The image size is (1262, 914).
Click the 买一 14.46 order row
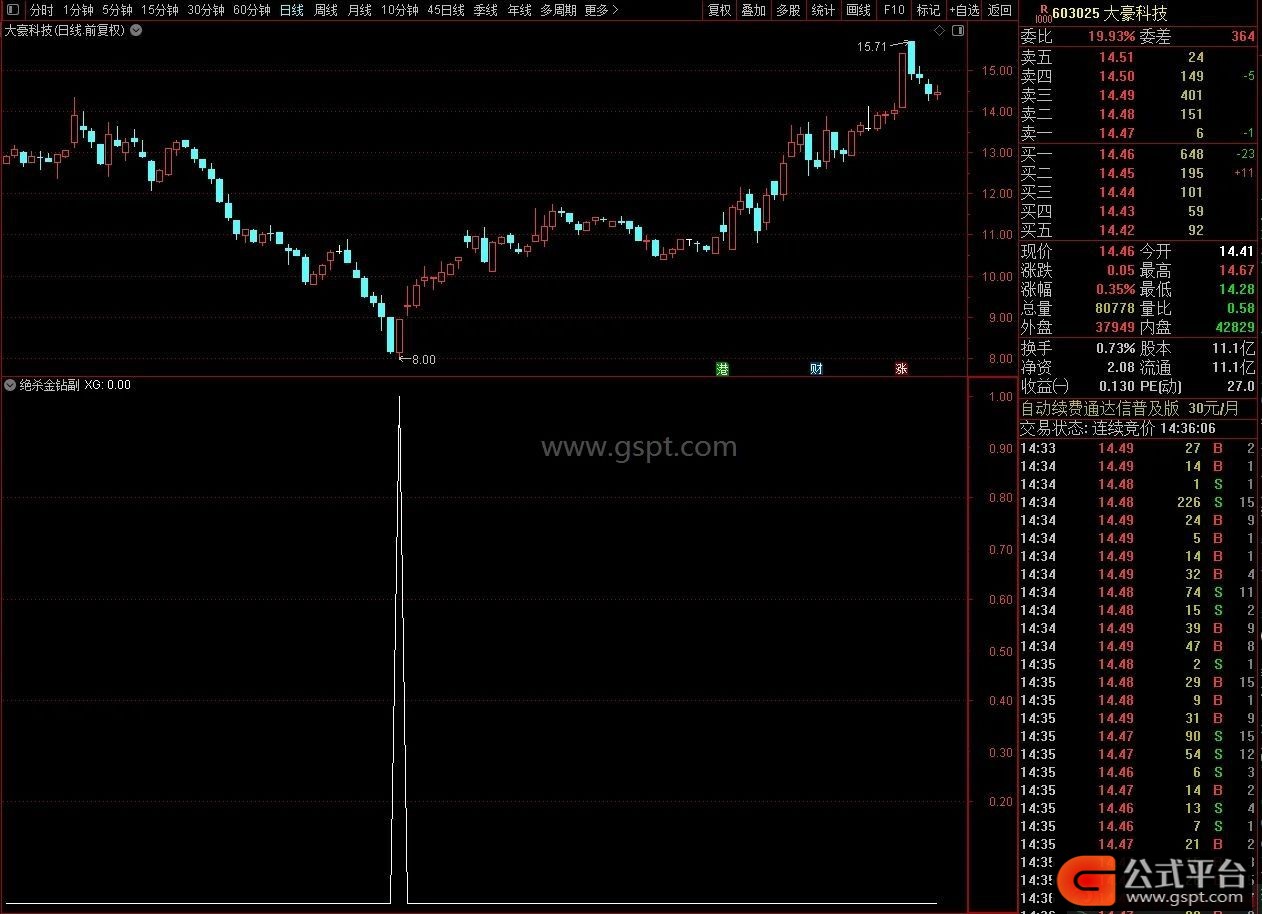point(1138,154)
